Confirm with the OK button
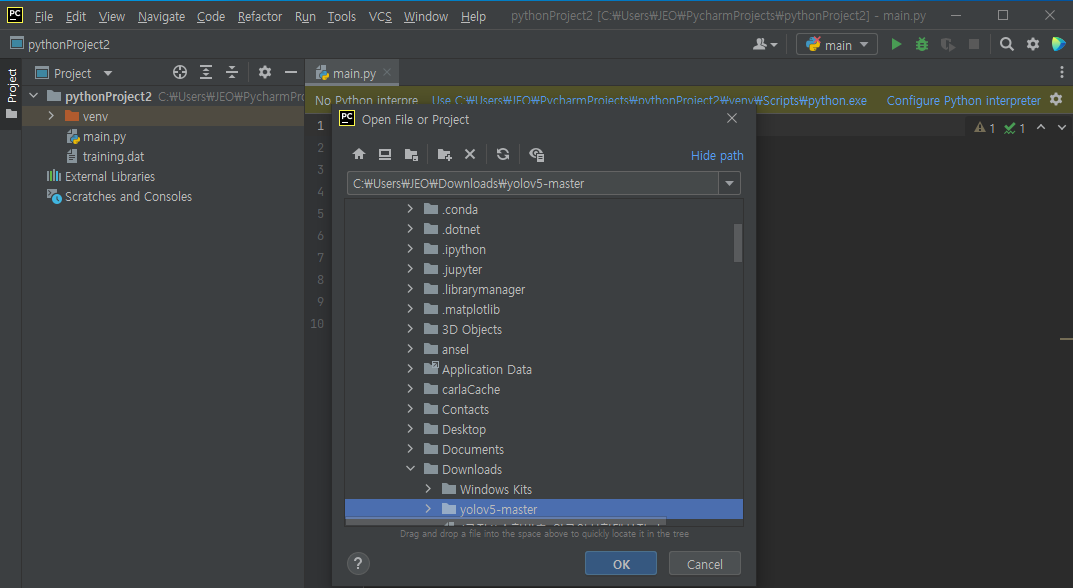This screenshot has height=588, width=1073. [621, 563]
